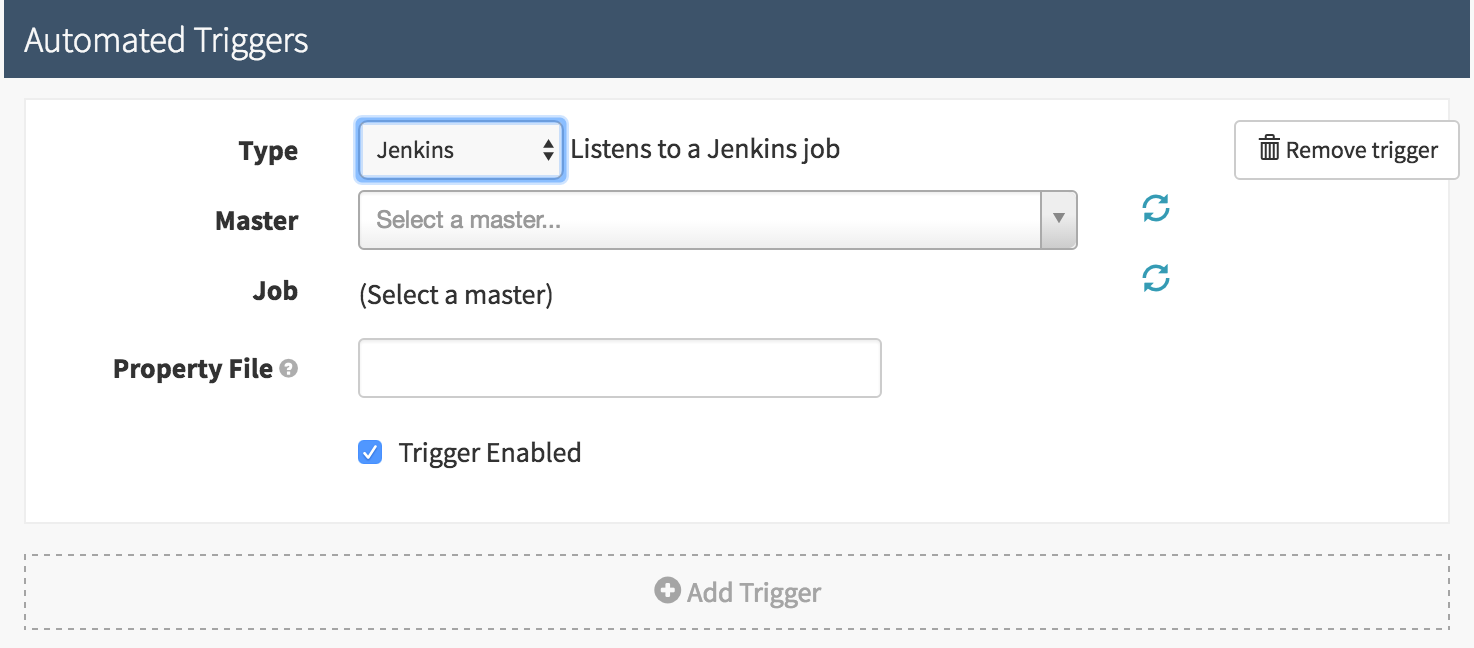1474x648 pixels.
Task: Click the Job field label
Action: [x=274, y=291]
